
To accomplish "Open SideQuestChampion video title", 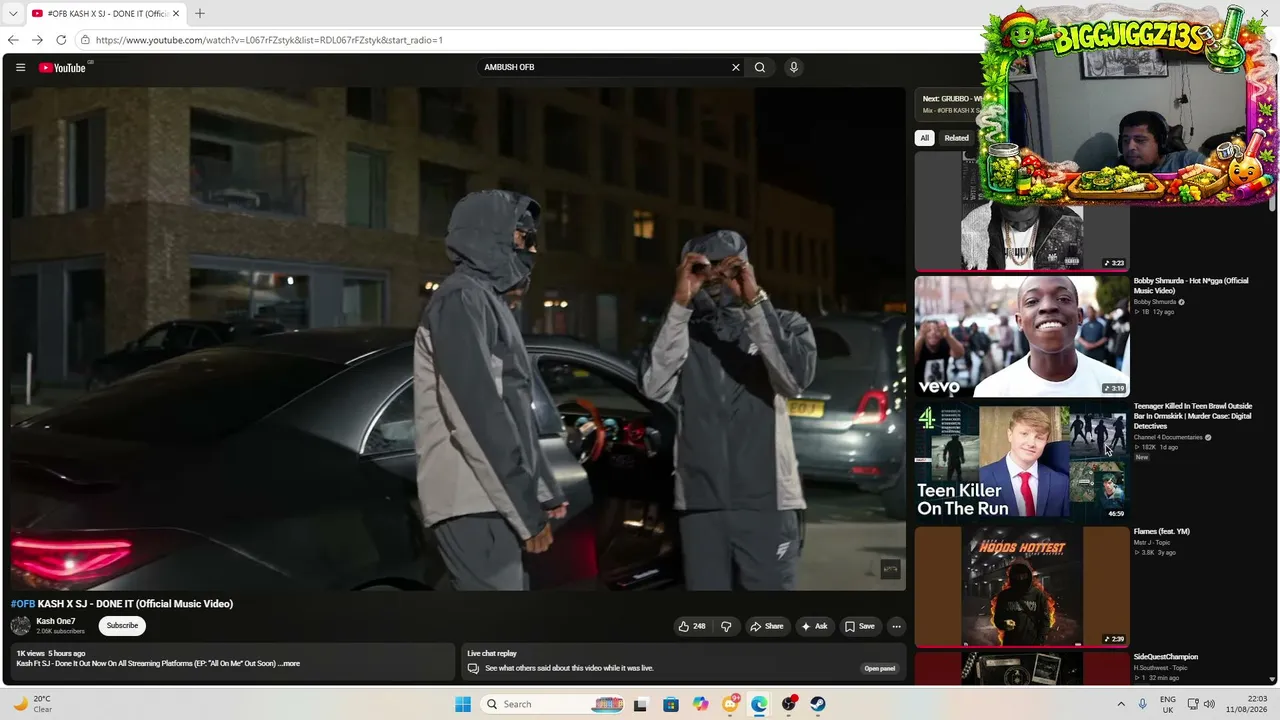I will tap(1166, 657).
